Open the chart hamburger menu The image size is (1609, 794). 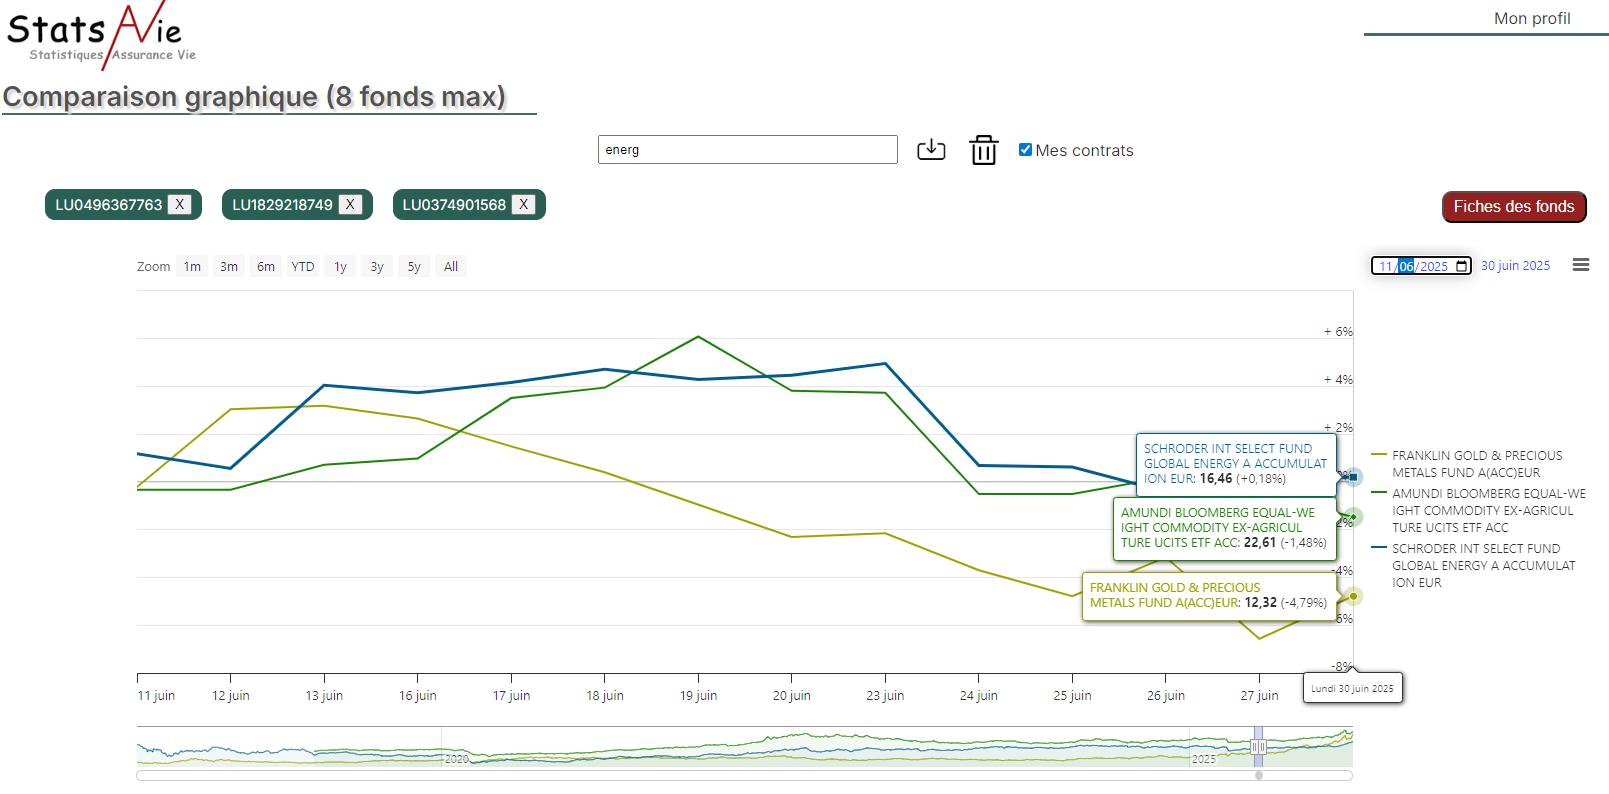(x=1581, y=265)
